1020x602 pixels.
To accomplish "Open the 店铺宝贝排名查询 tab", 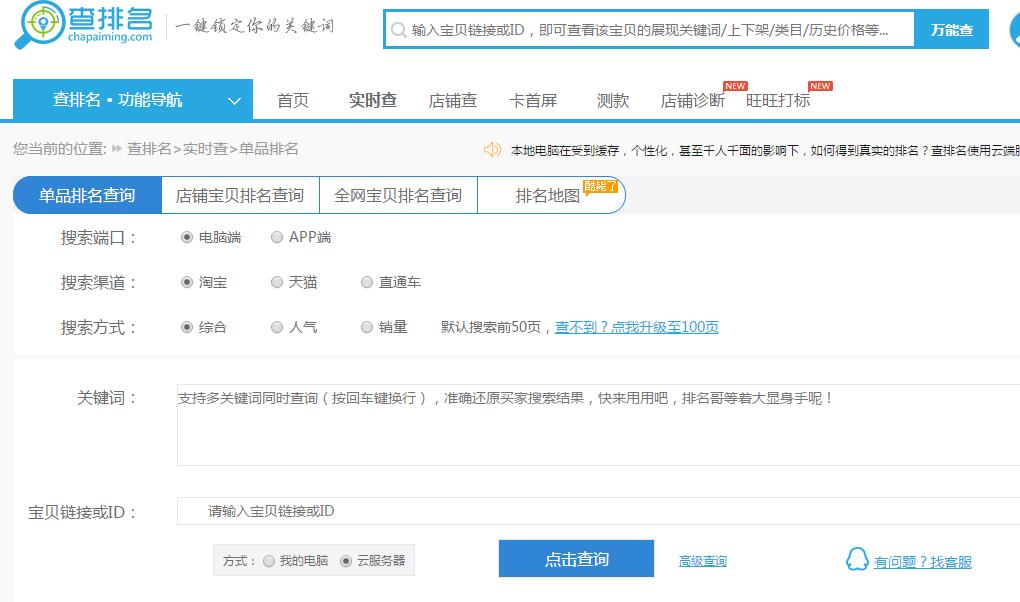I will click(x=240, y=196).
